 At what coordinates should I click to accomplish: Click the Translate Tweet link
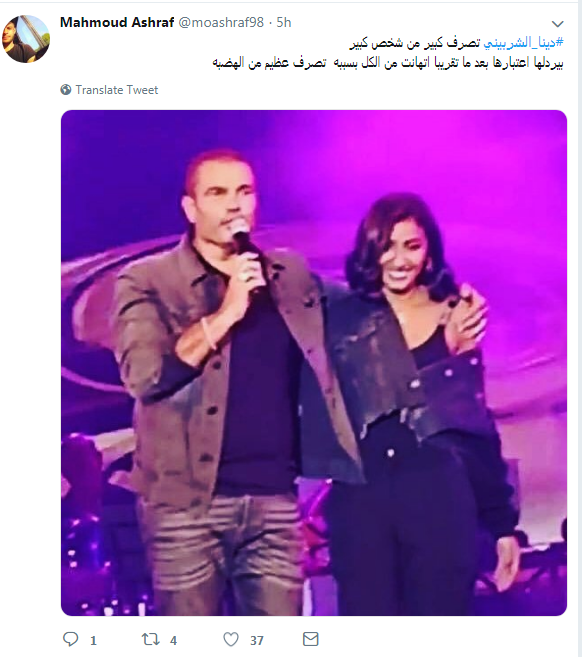(116, 90)
